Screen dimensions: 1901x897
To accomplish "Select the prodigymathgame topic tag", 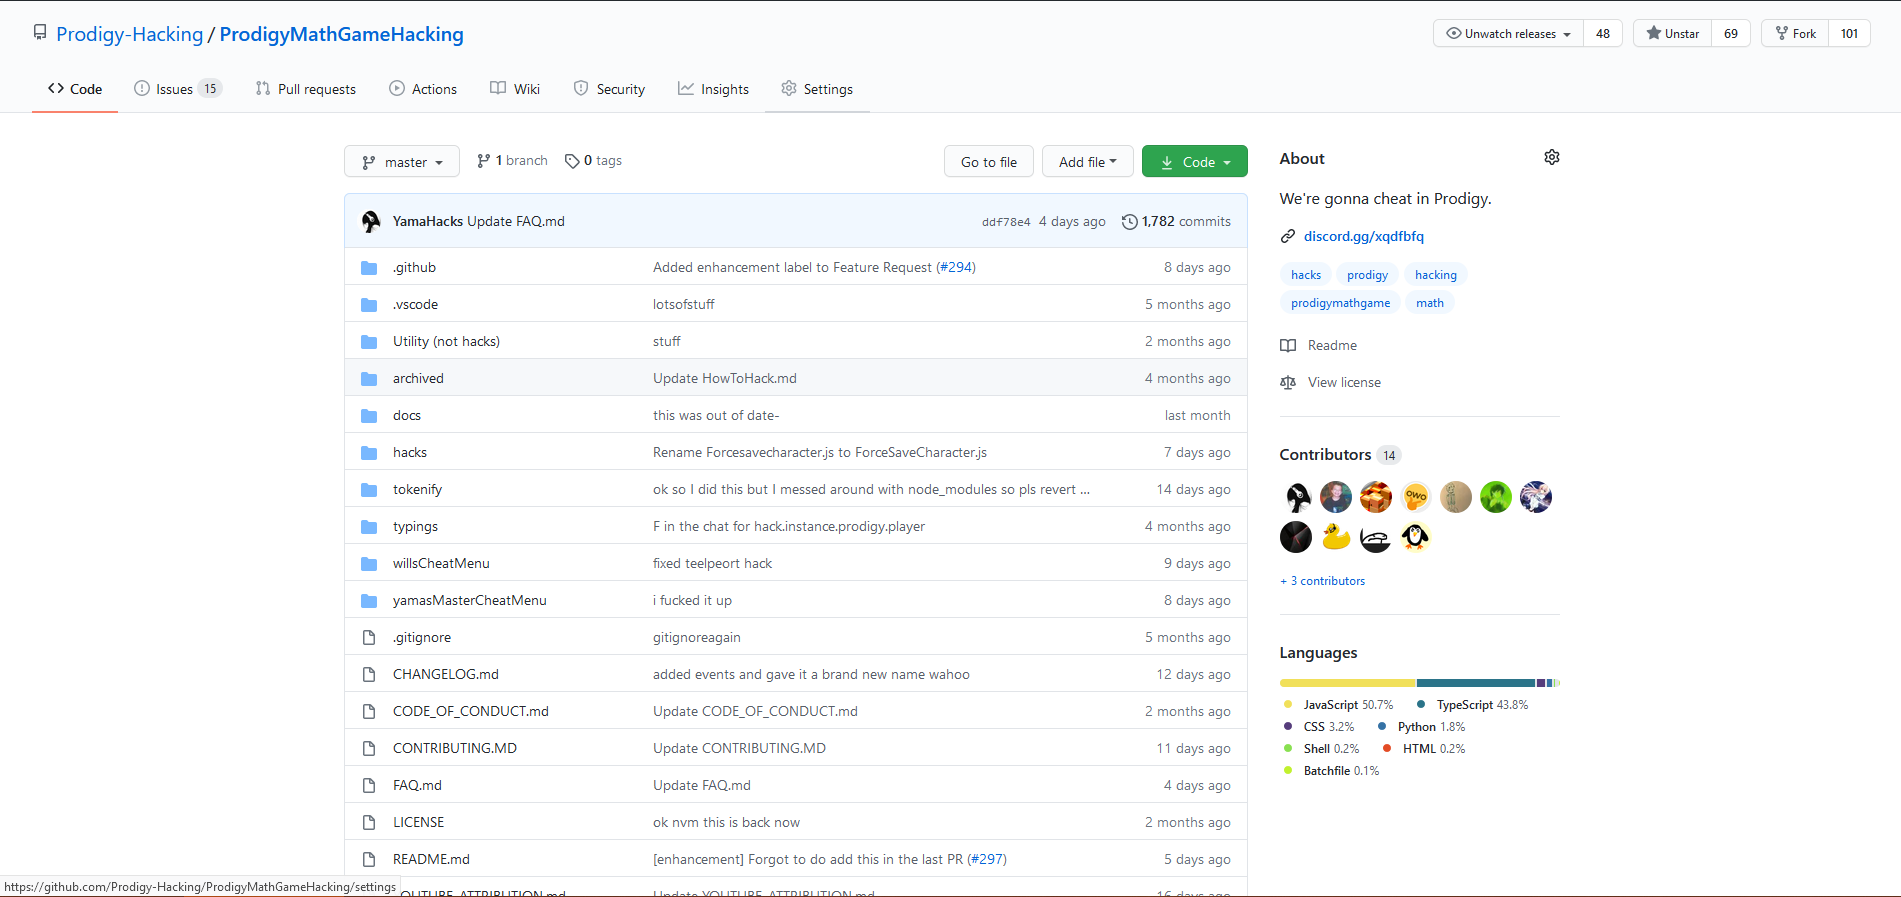I will [1340, 303].
